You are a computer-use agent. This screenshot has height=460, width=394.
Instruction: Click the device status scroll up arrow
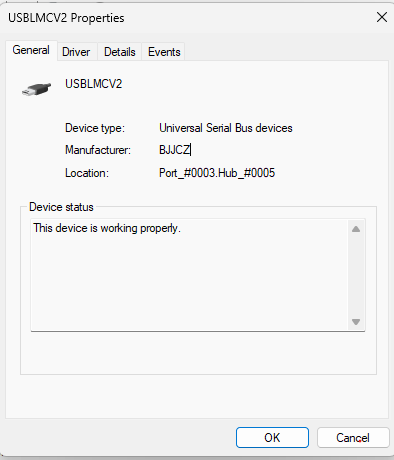tap(356, 229)
